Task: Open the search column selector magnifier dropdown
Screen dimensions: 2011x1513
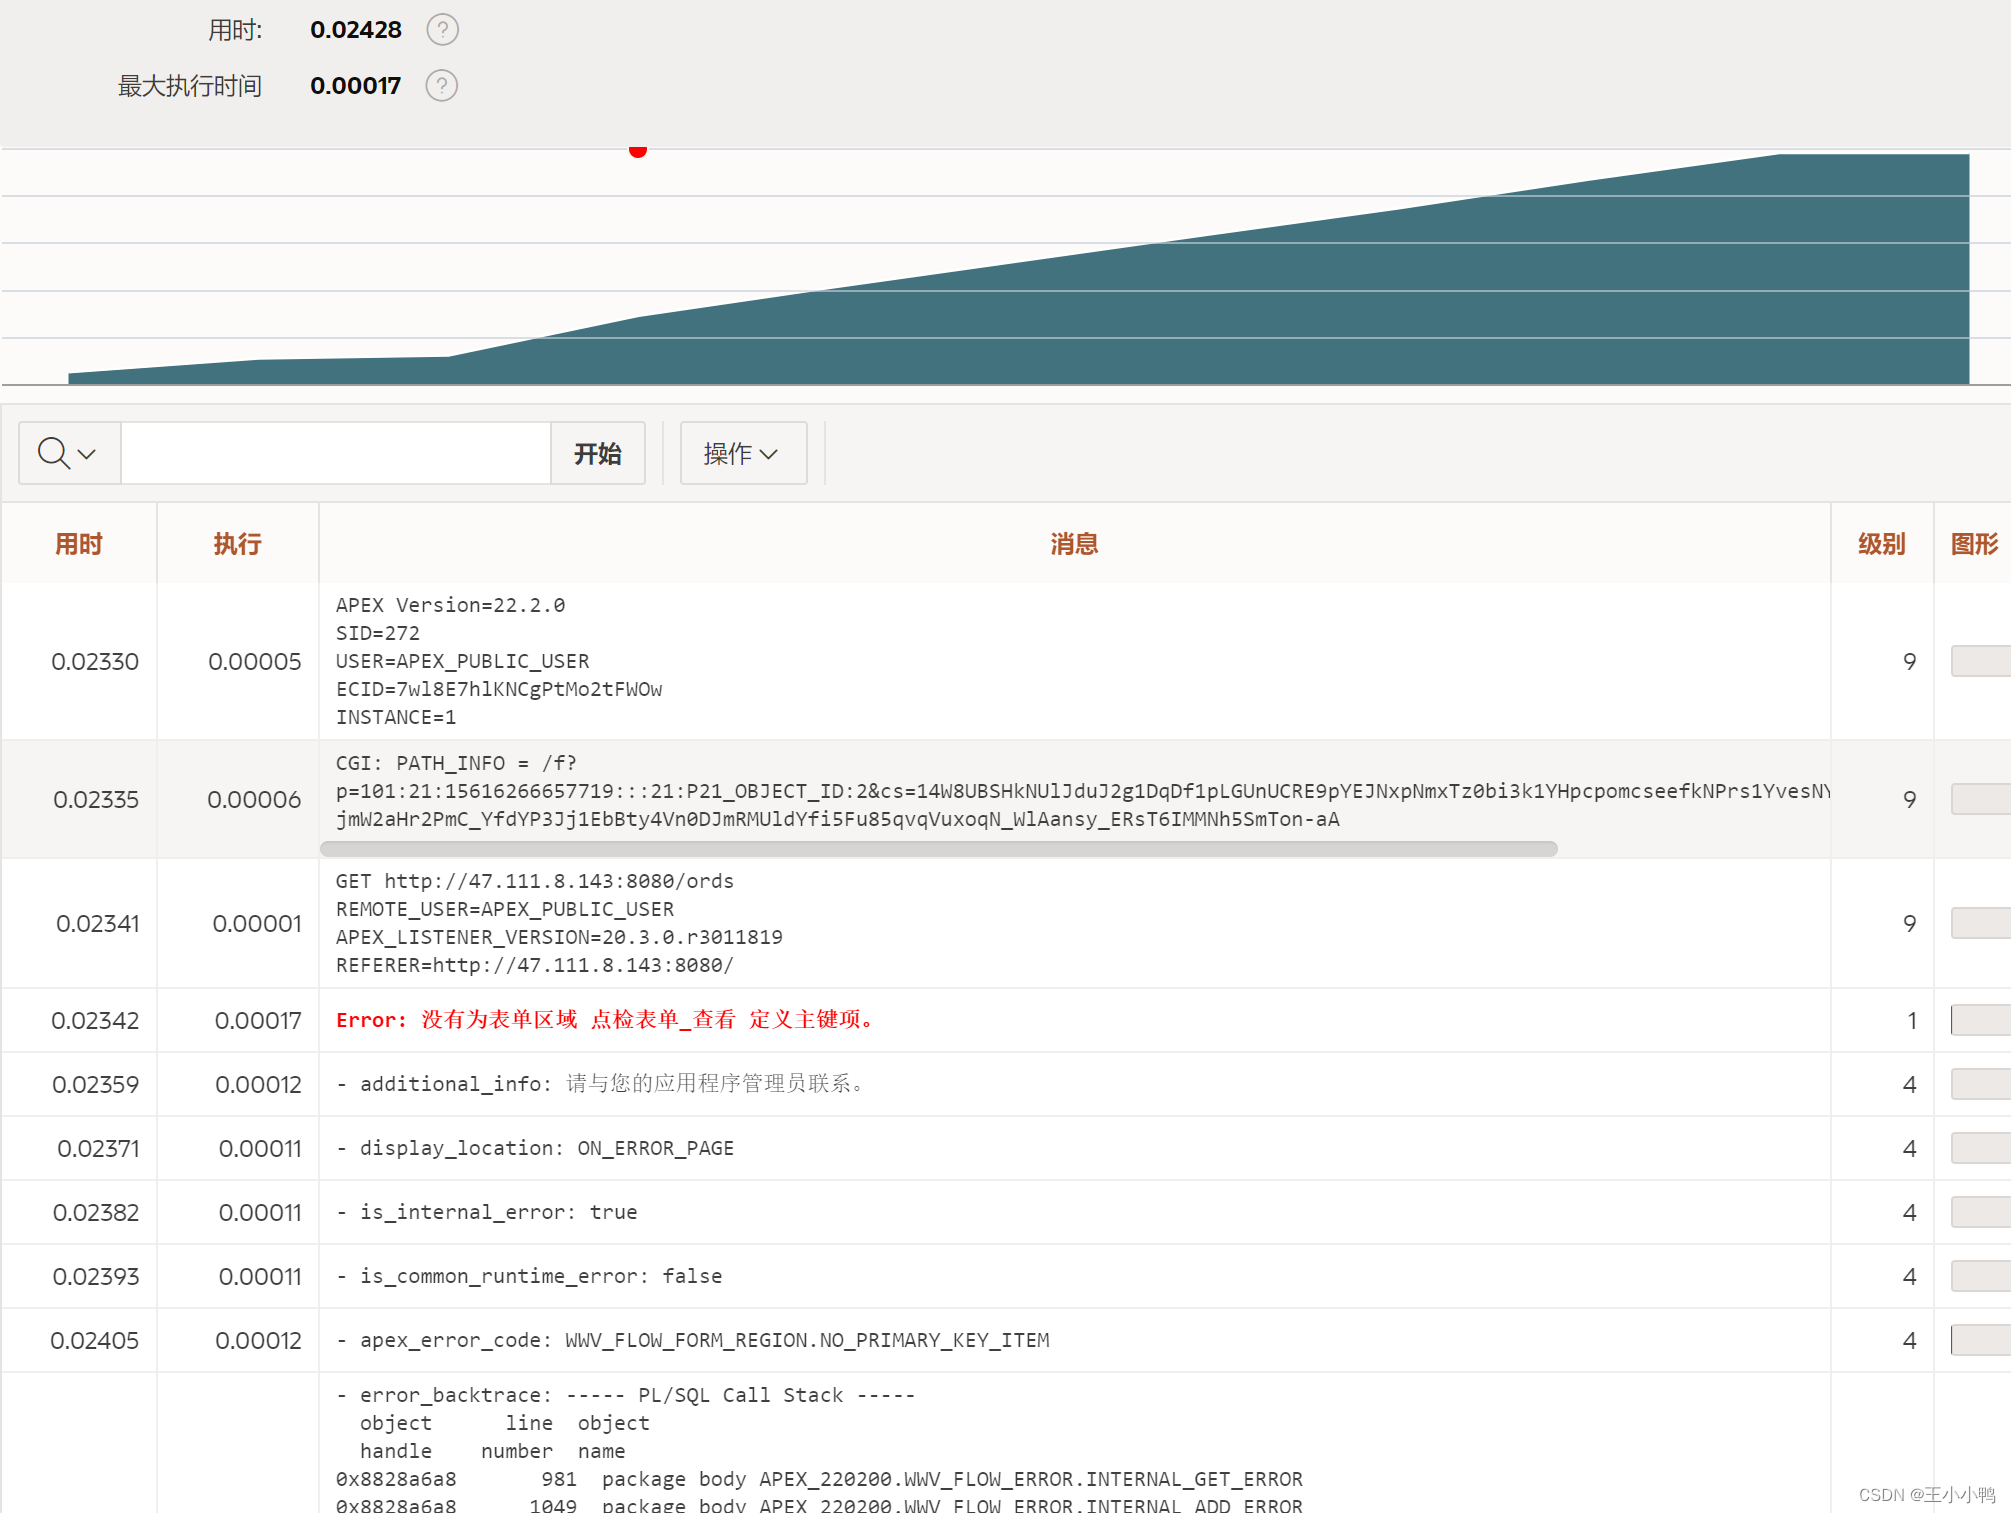Action: [69, 454]
